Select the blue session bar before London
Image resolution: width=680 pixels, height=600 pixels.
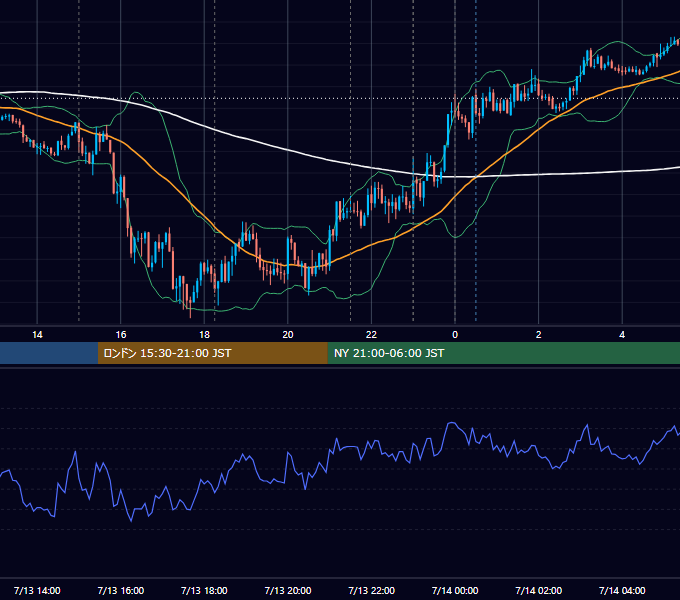click(49, 353)
